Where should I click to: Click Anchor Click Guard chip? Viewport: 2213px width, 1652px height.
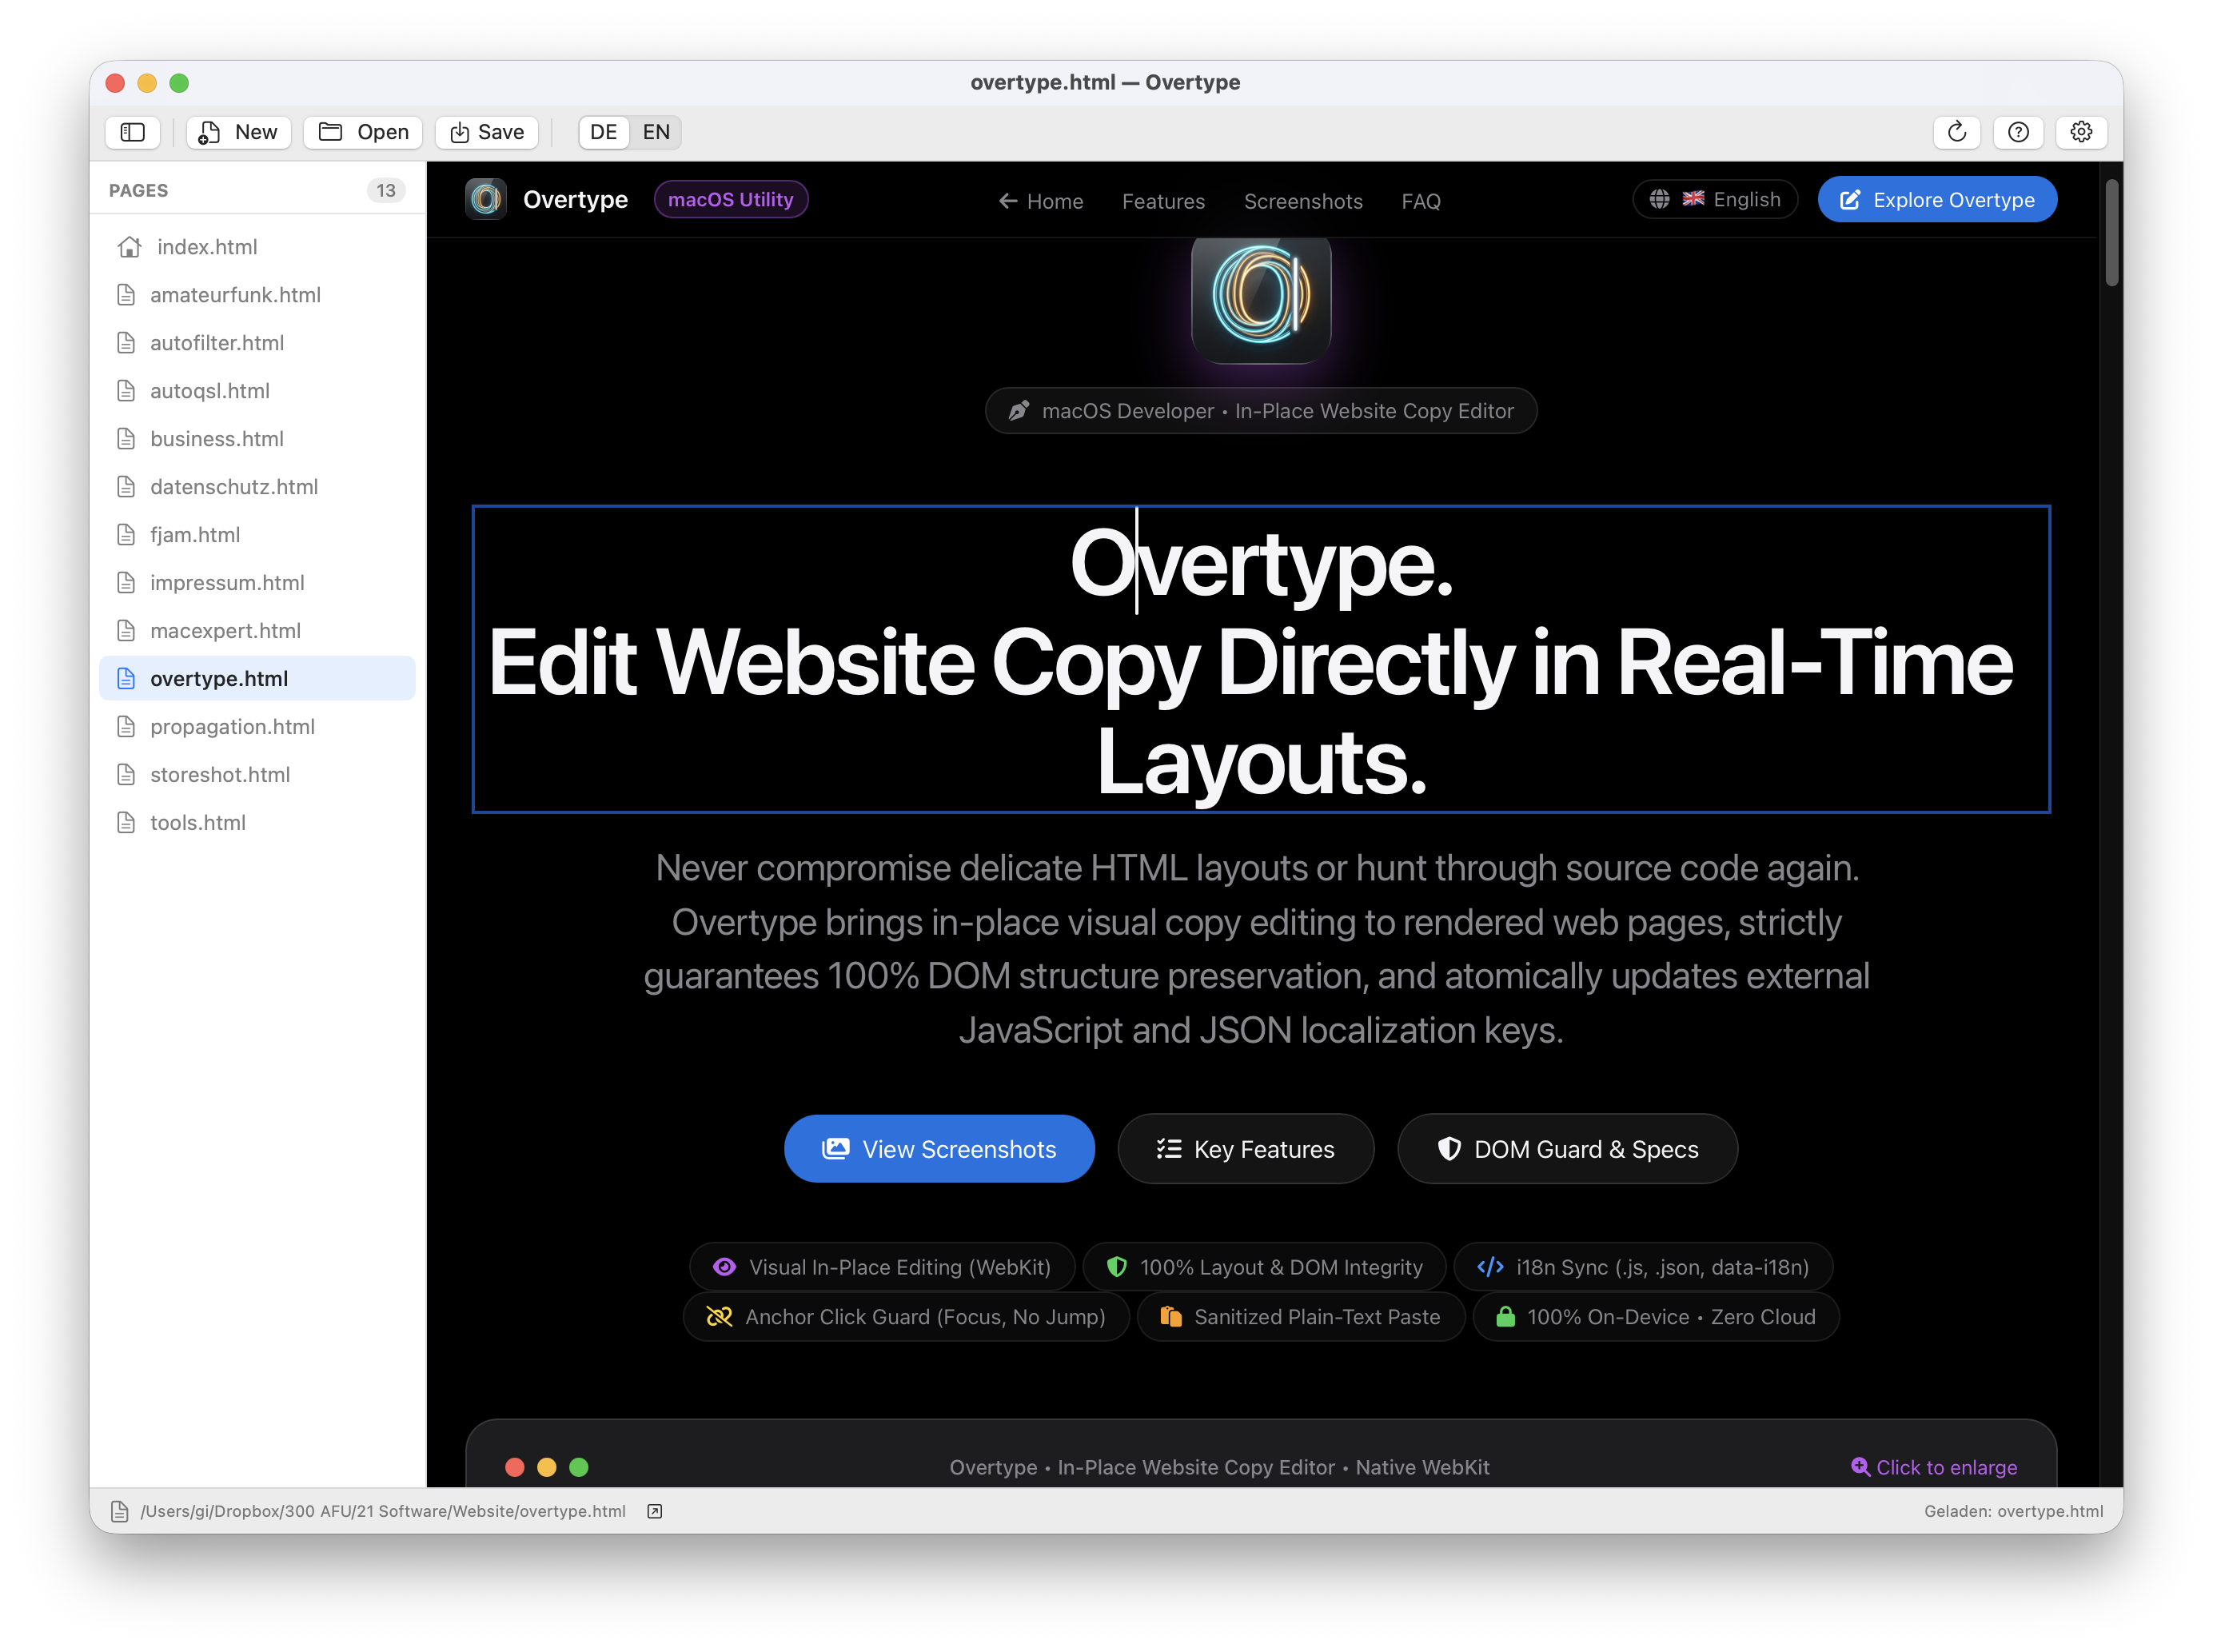pyautogui.click(x=906, y=1317)
